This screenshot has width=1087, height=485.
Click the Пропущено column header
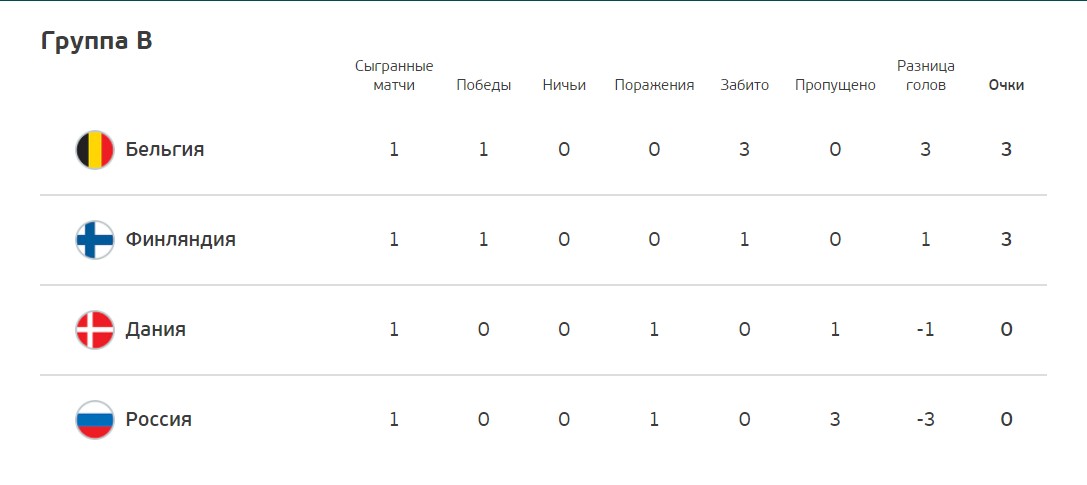(835, 85)
